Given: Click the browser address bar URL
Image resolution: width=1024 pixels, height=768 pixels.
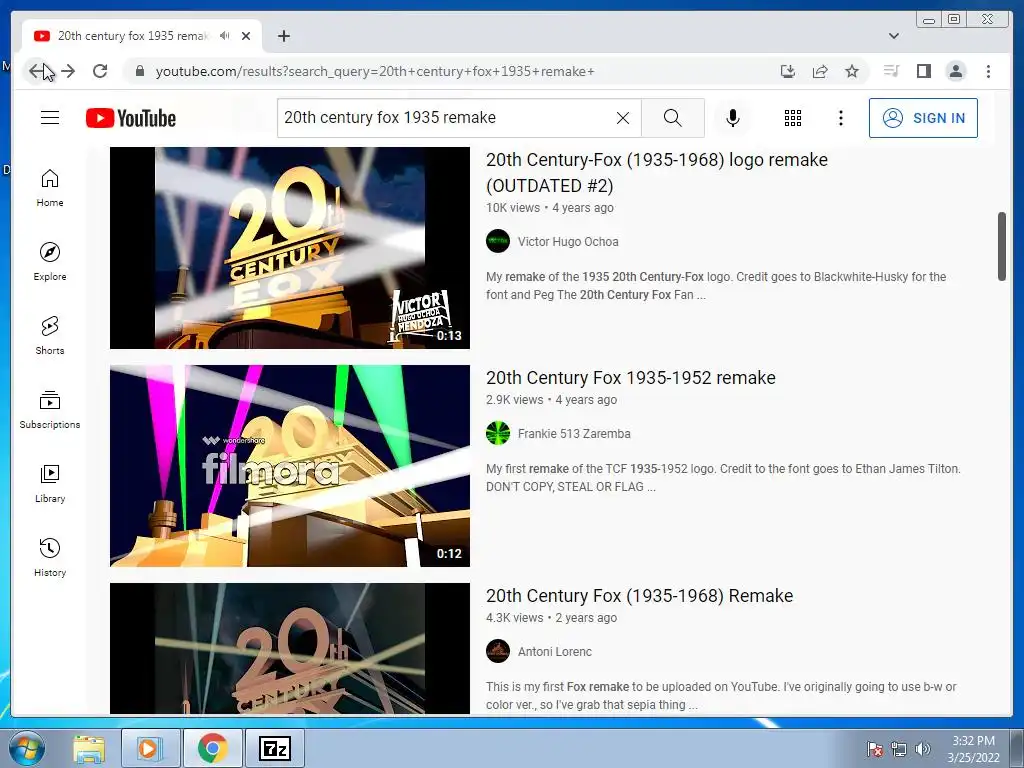Looking at the screenshot, I should (x=375, y=71).
